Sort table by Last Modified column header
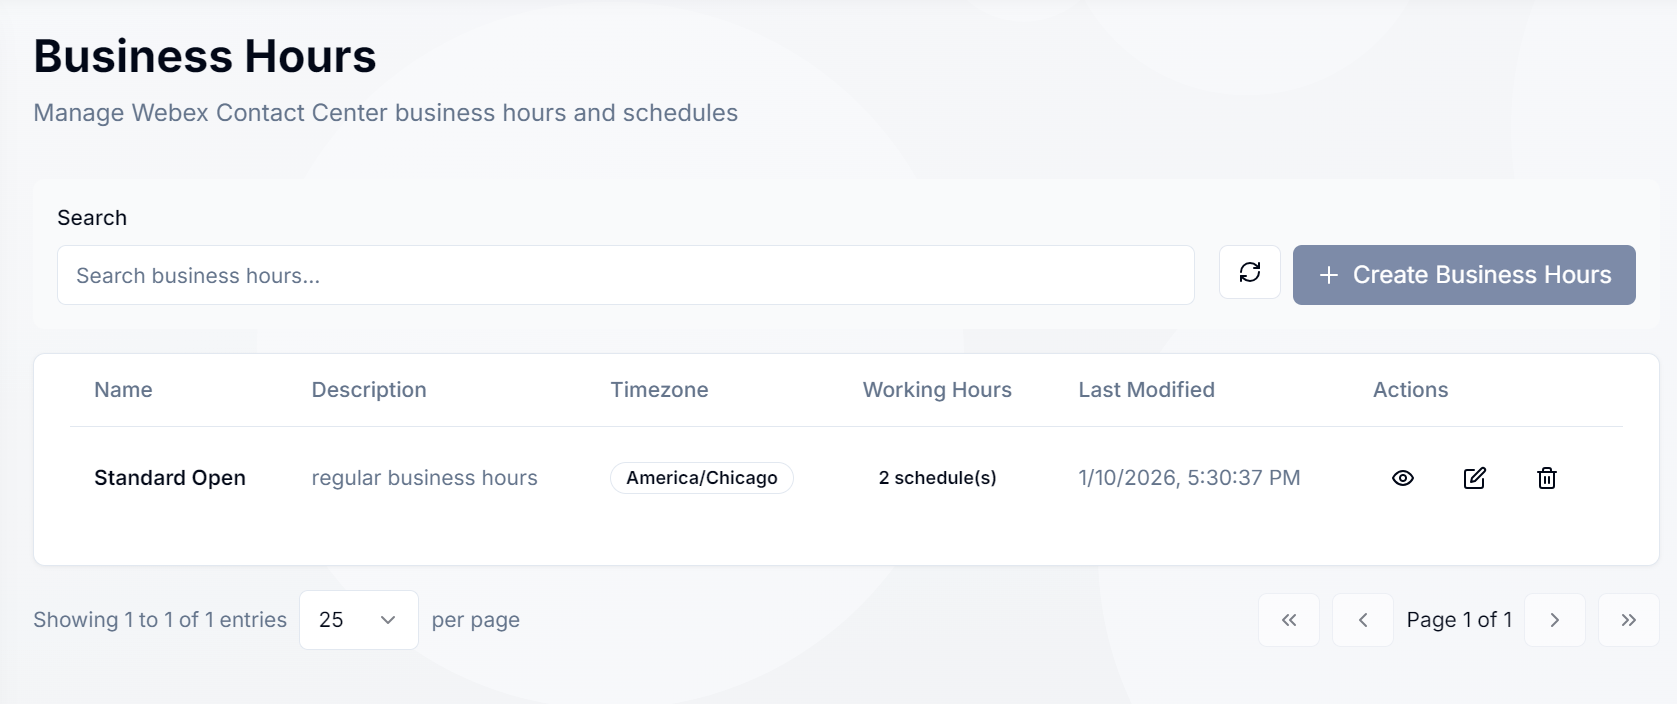The width and height of the screenshot is (1677, 704). (x=1146, y=390)
